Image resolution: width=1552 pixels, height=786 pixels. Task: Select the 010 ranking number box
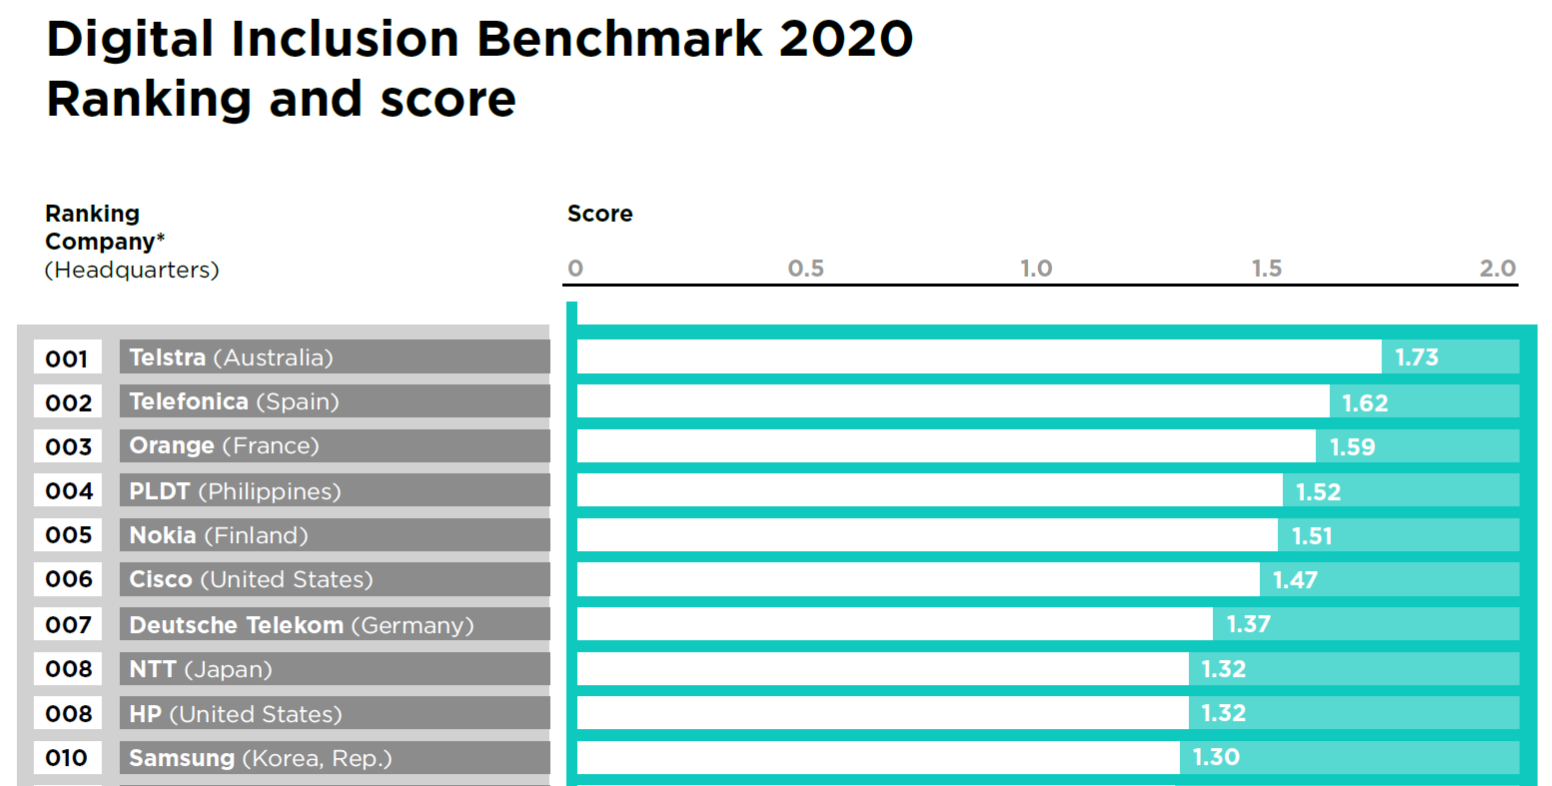[x=67, y=758]
